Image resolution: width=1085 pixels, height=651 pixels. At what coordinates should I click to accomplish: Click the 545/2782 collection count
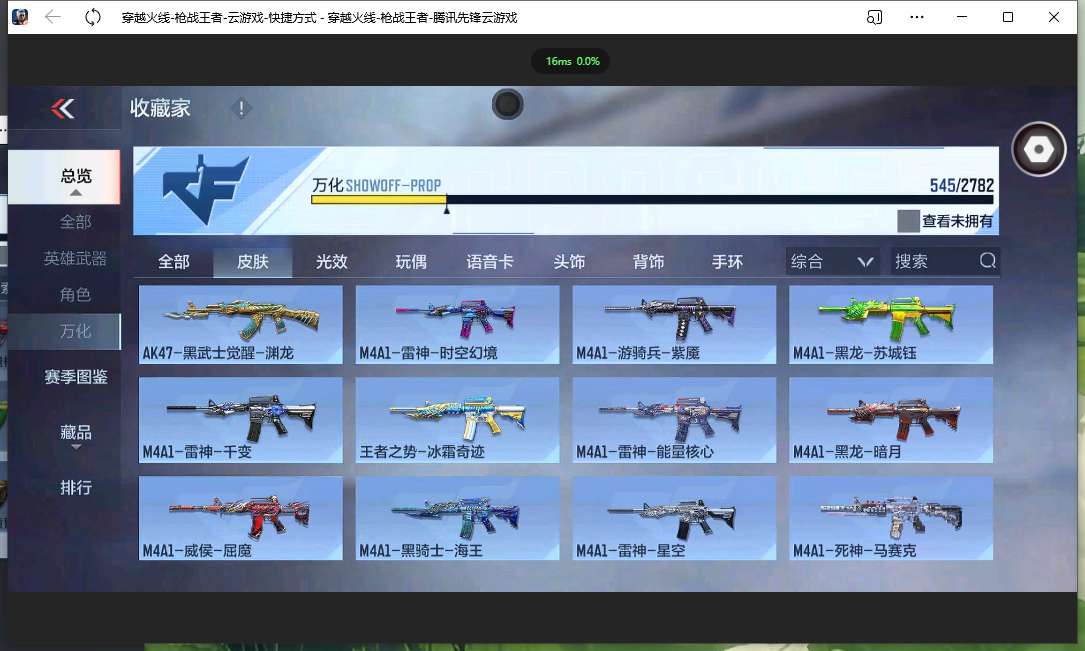(961, 185)
